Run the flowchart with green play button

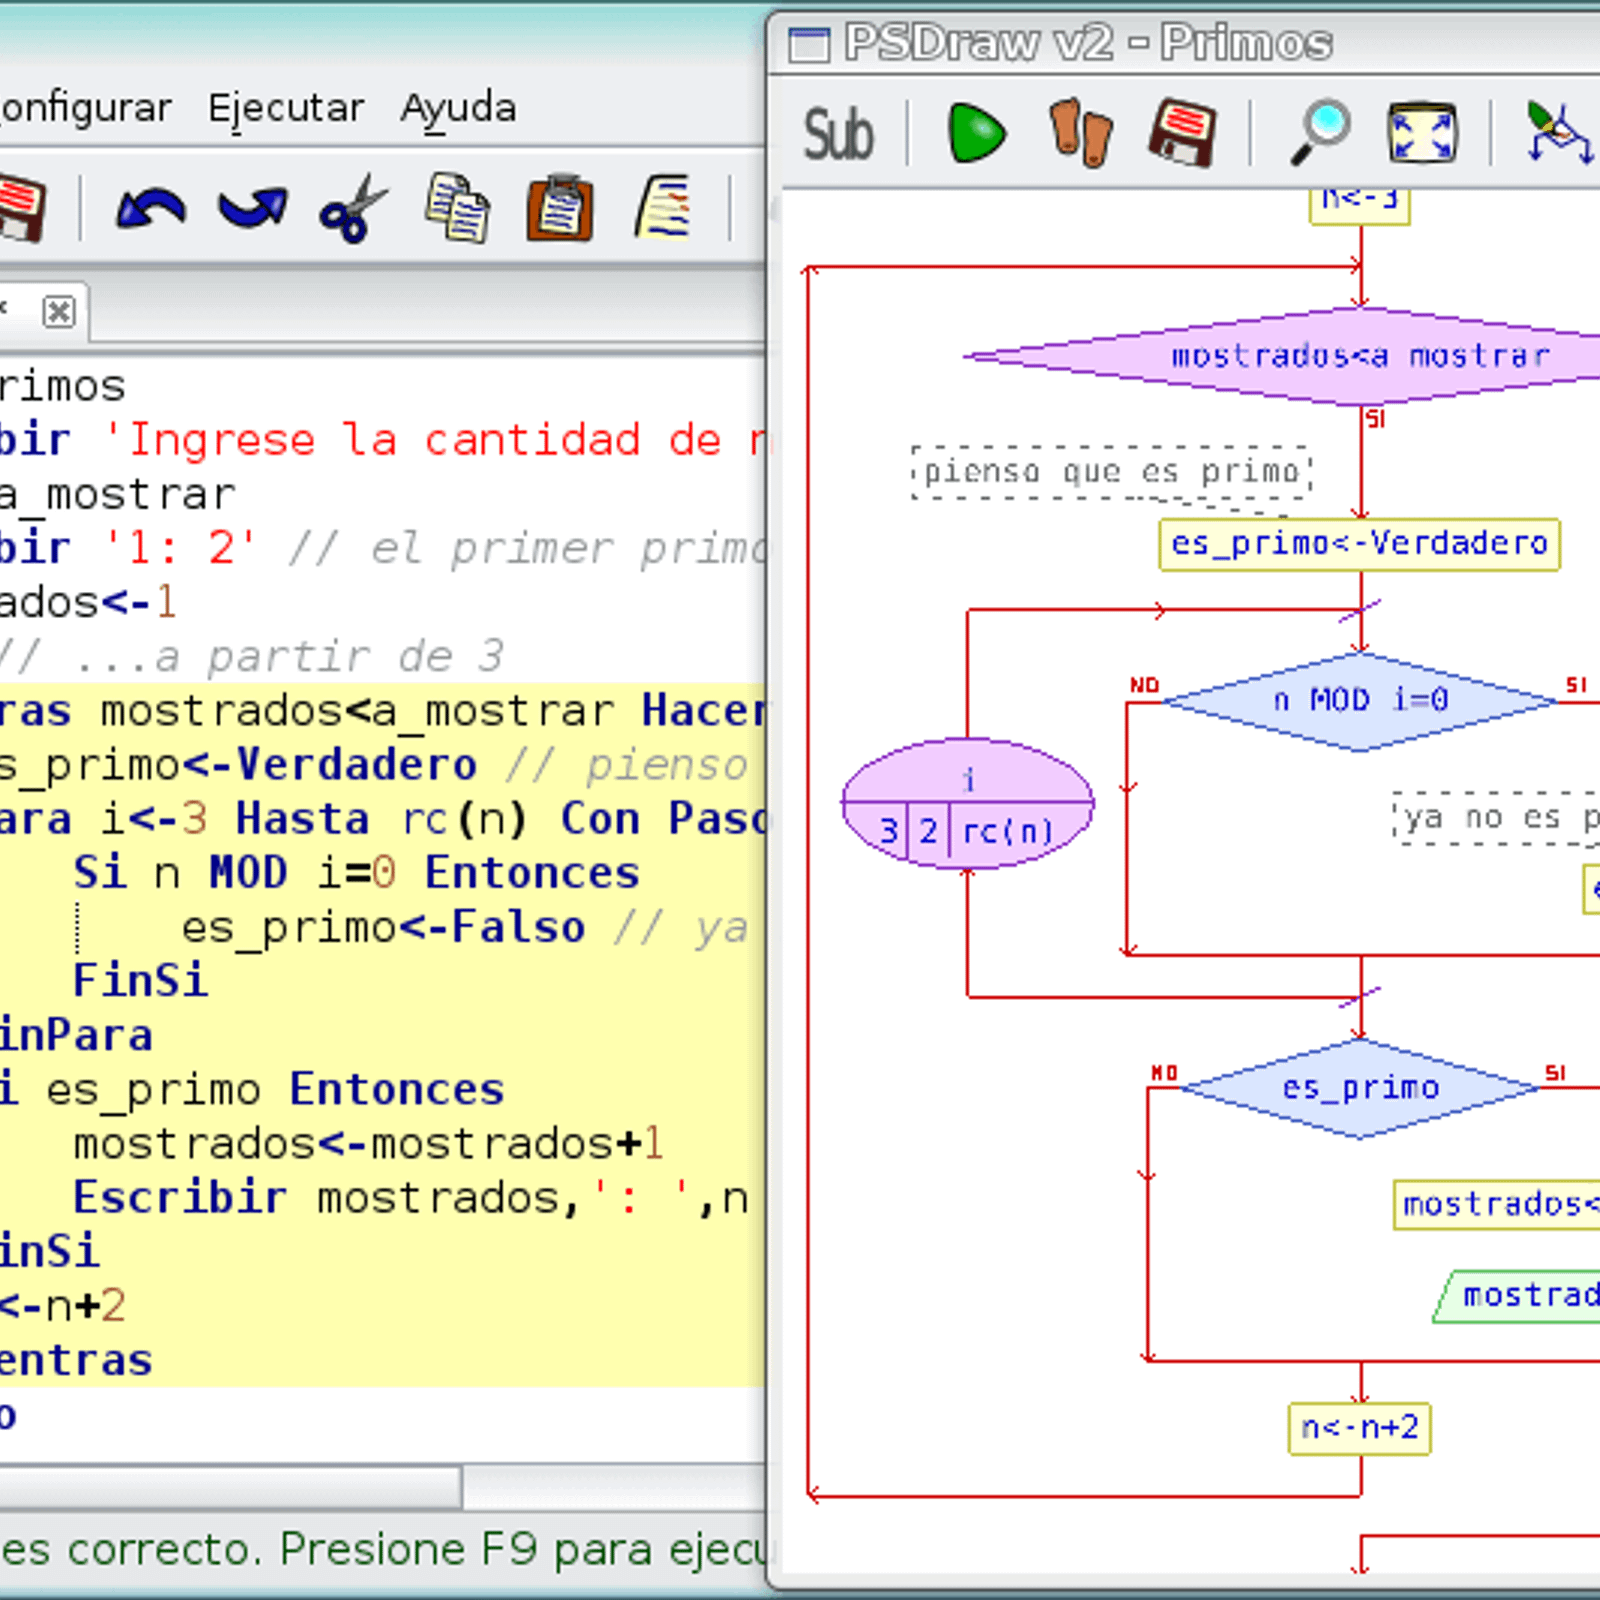click(976, 133)
